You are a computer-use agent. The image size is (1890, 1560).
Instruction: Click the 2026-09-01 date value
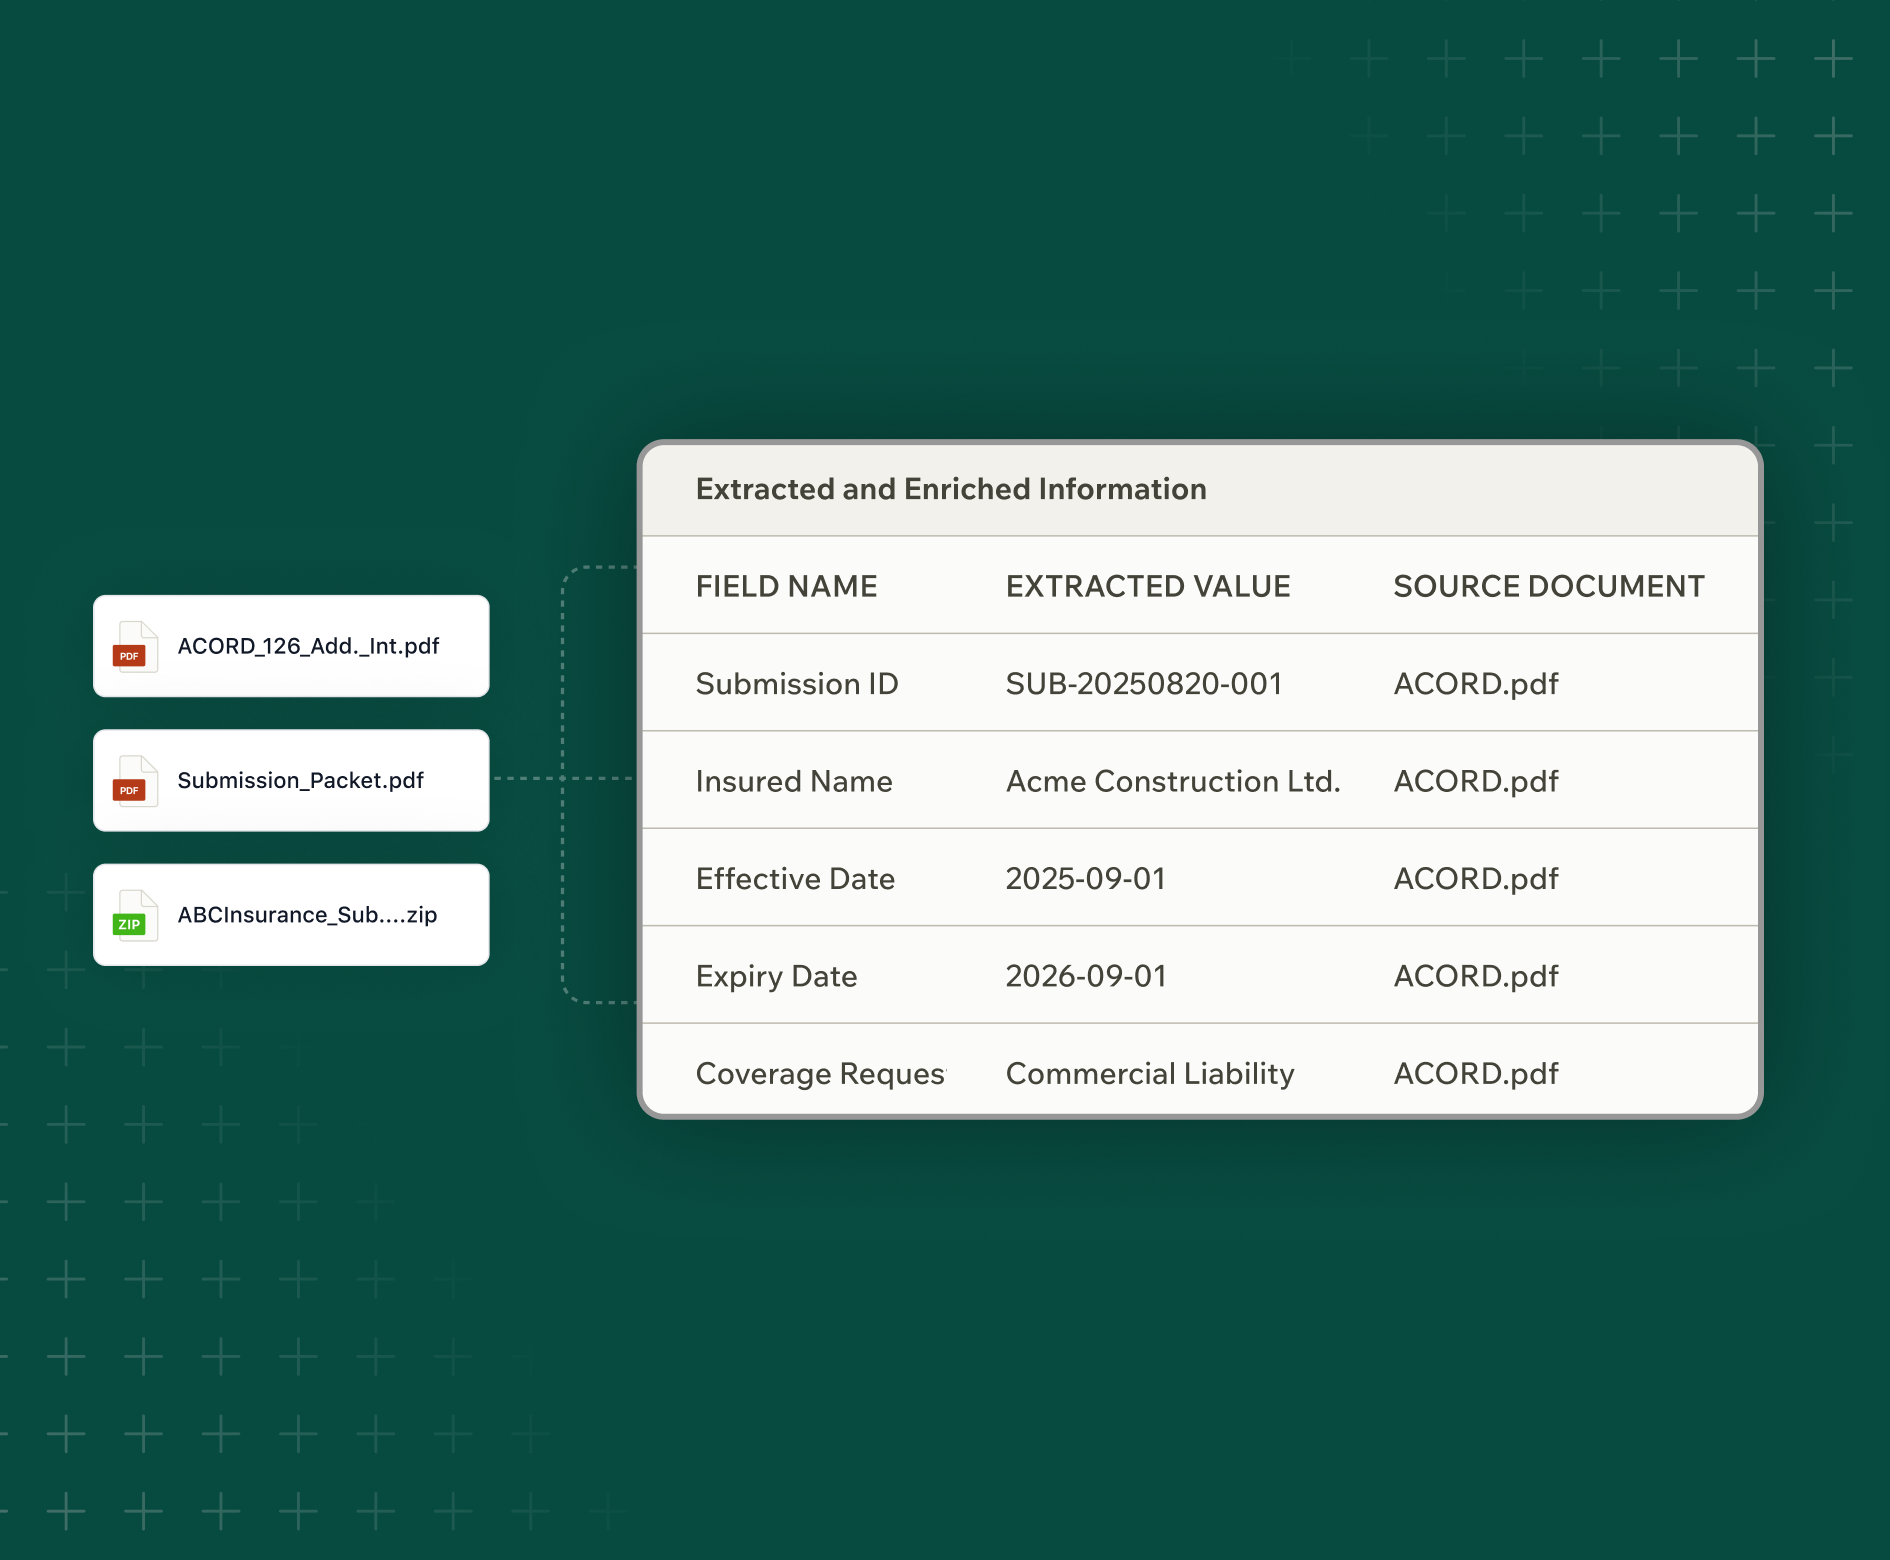[x=1085, y=976]
